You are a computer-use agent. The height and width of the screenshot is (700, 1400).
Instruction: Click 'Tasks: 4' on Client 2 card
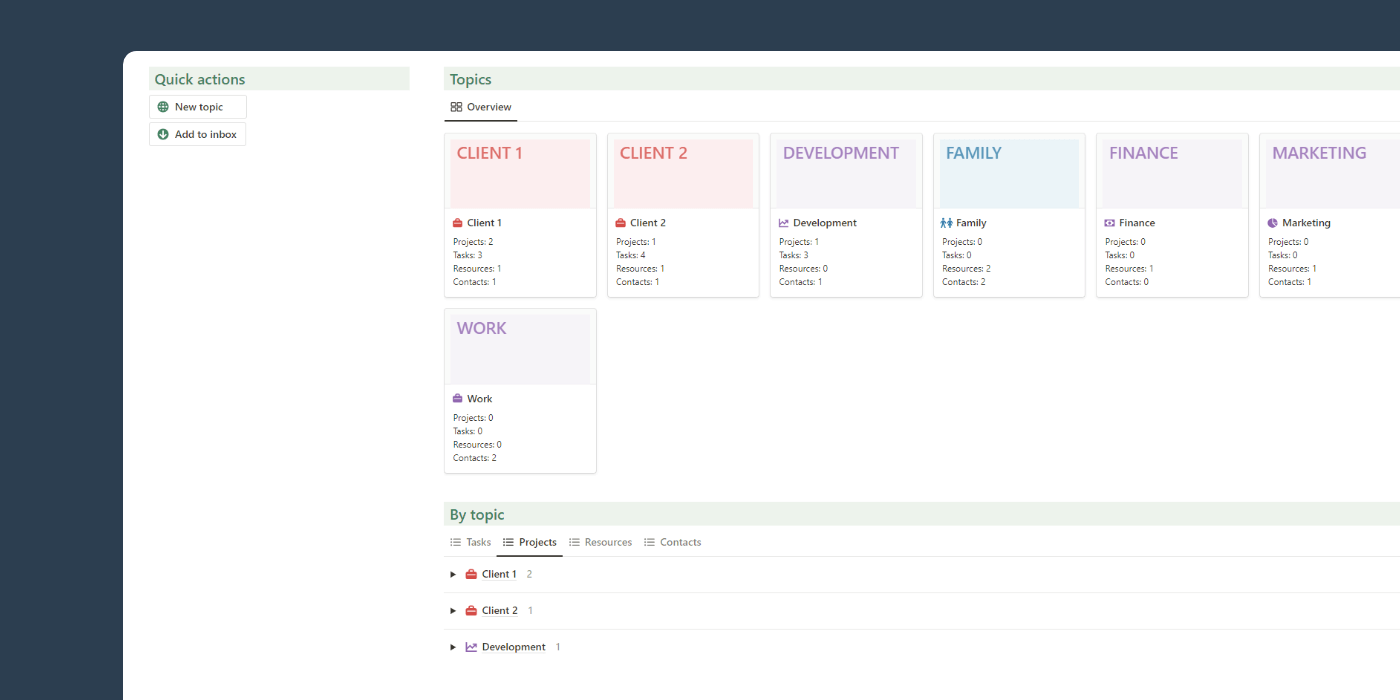click(x=631, y=255)
